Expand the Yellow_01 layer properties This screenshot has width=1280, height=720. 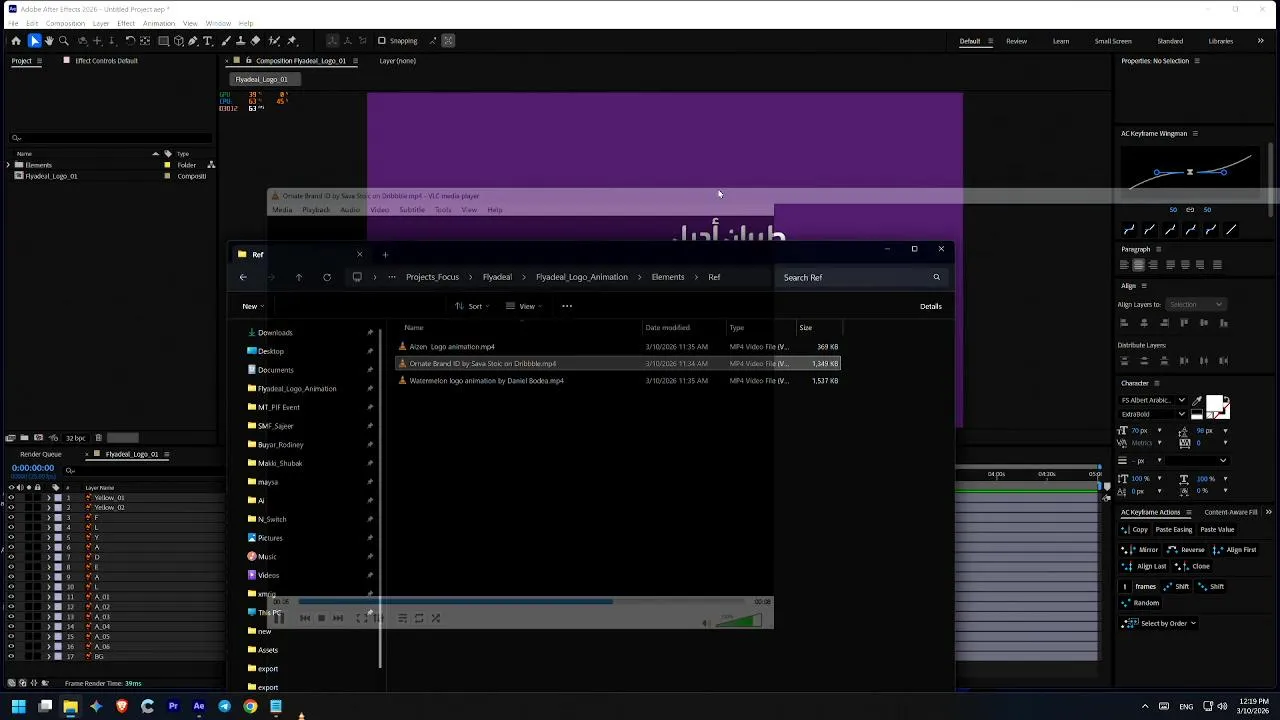pos(48,498)
